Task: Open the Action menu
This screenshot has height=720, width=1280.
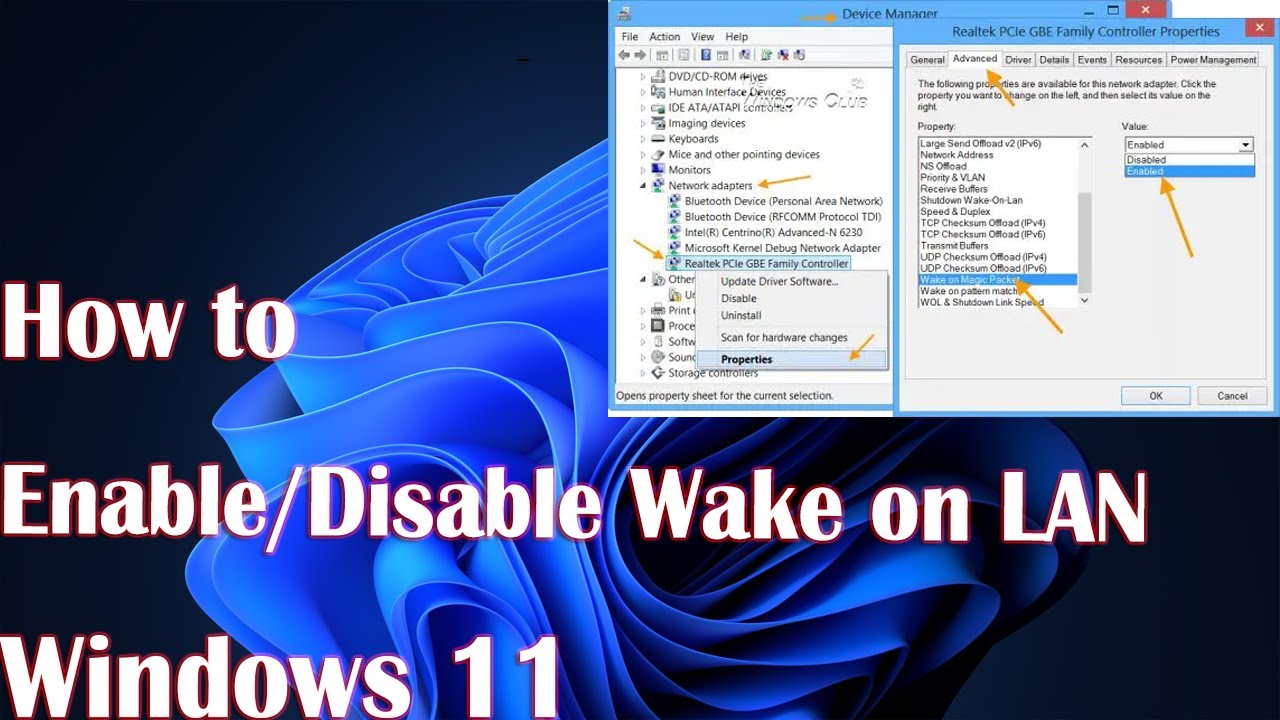Action: click(x=664, y=37)
